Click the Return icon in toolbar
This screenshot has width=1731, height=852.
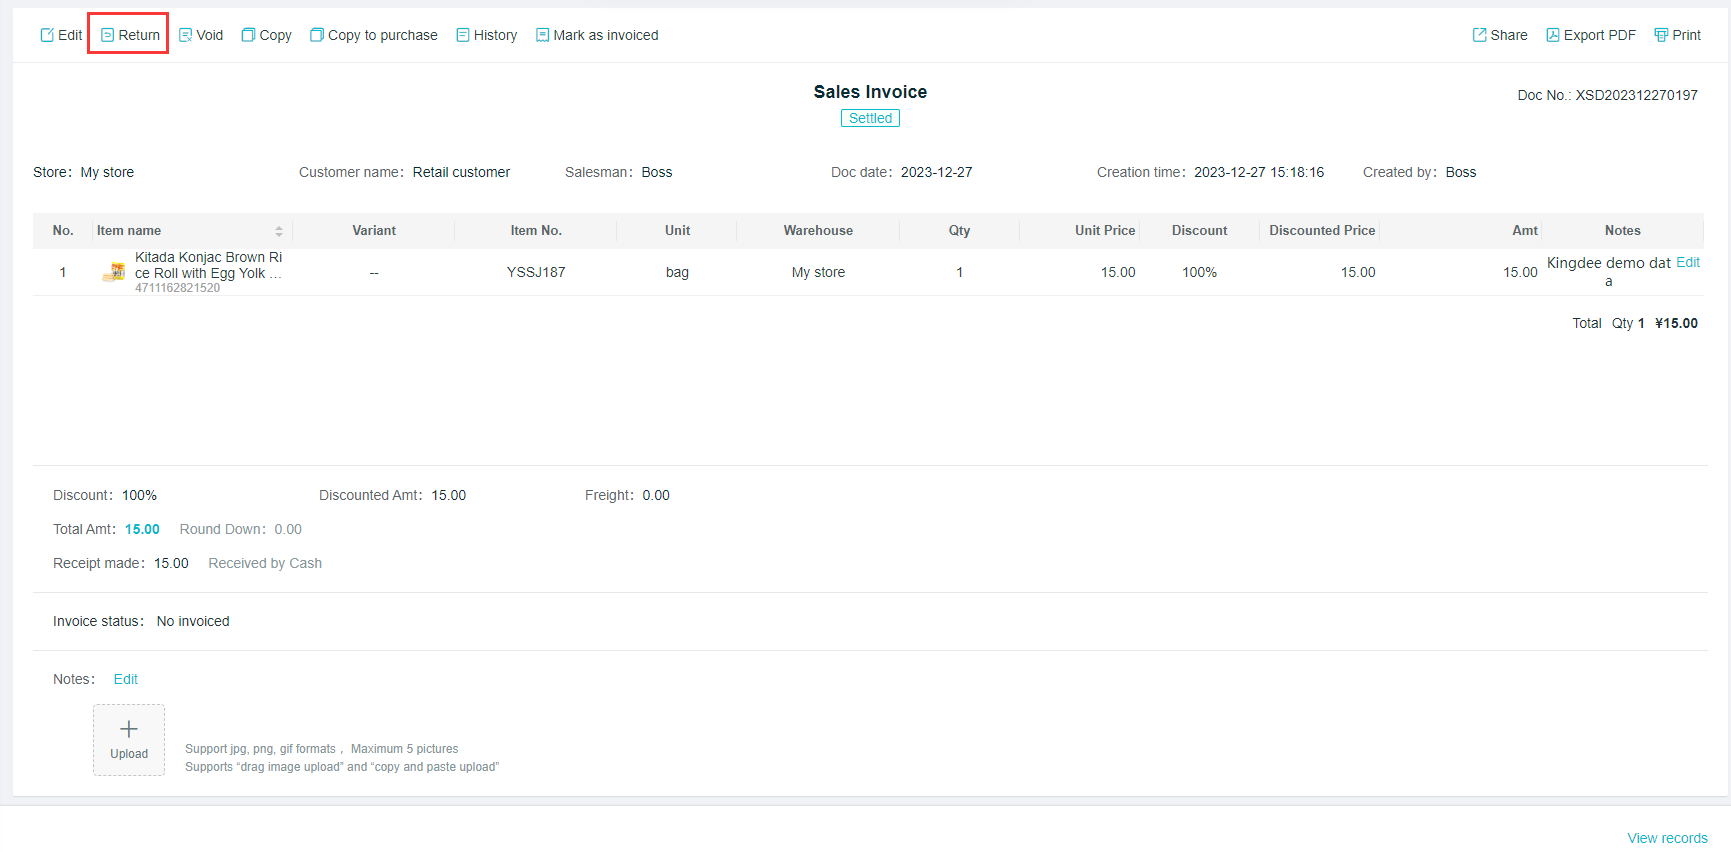[x=108, y=35]
